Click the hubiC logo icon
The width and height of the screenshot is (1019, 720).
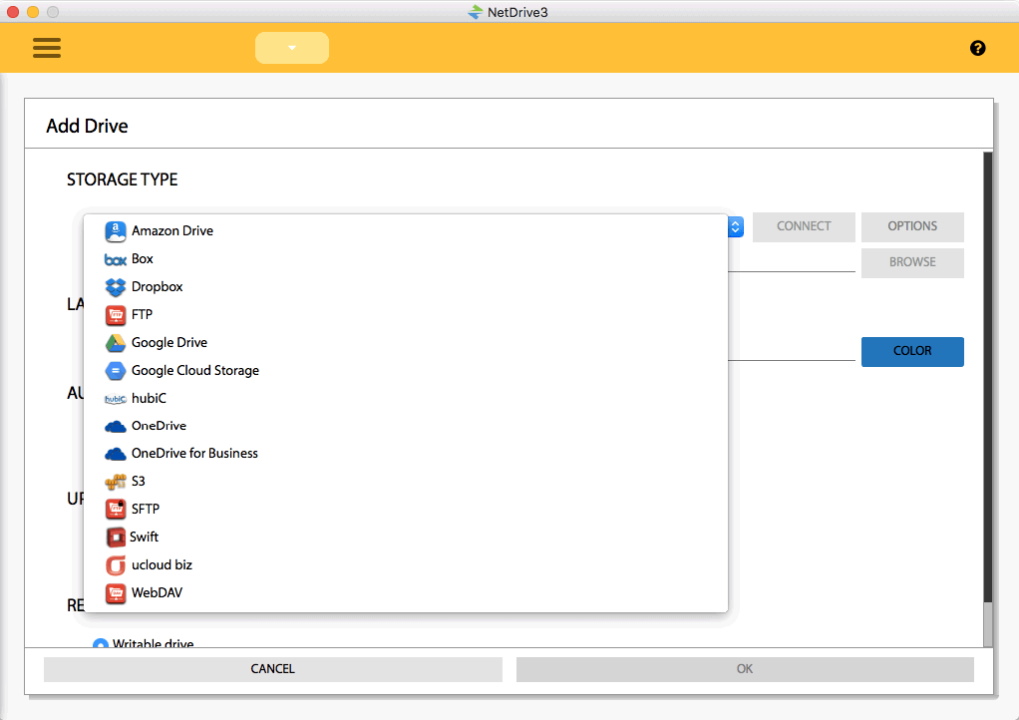pos(115,399)
